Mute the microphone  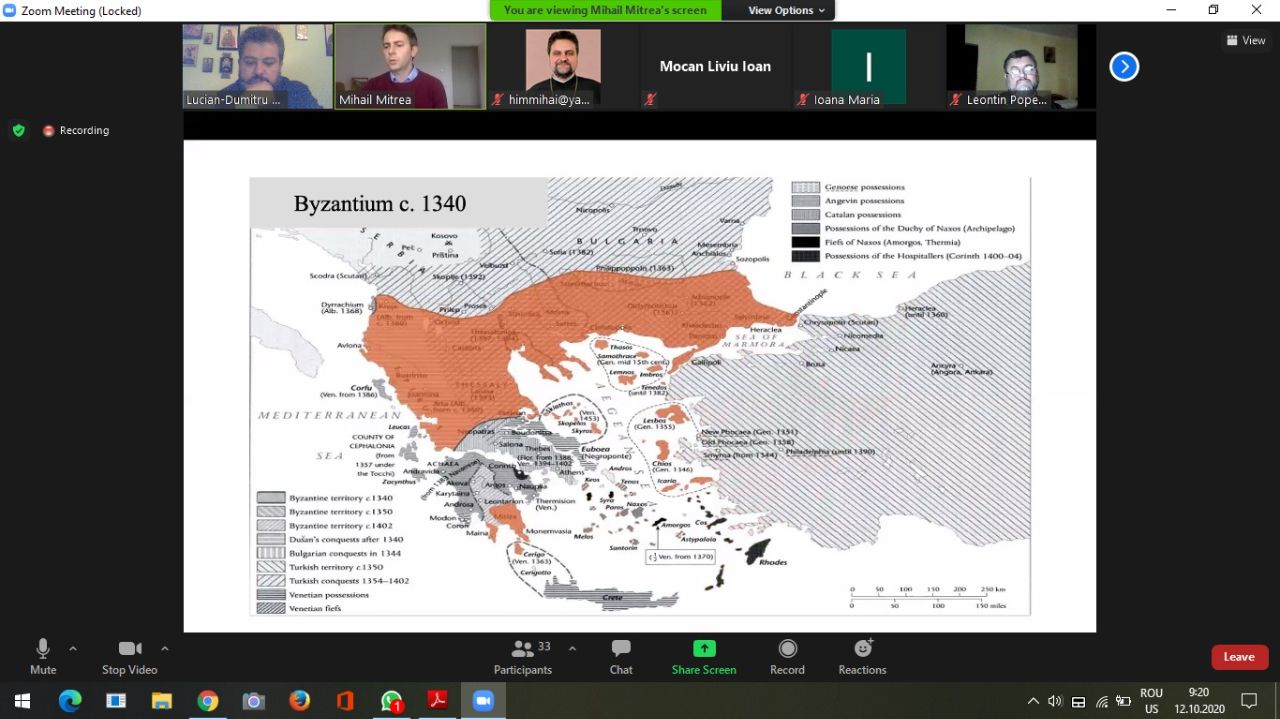pyautogui.click(x=43, y=657)
